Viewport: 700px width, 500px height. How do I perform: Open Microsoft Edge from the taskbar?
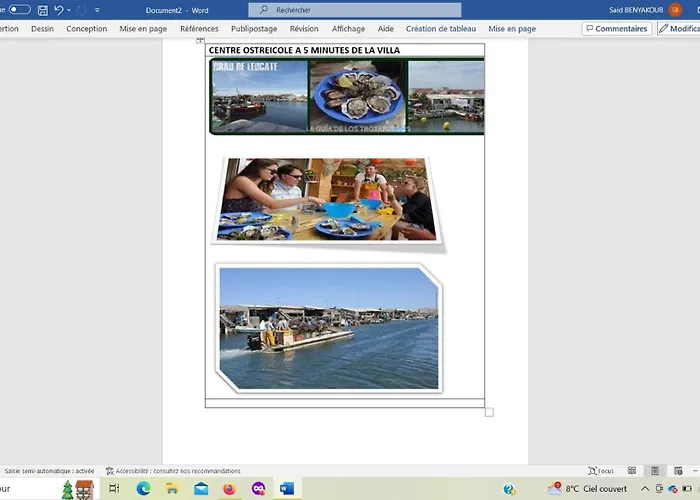[143, 489]
